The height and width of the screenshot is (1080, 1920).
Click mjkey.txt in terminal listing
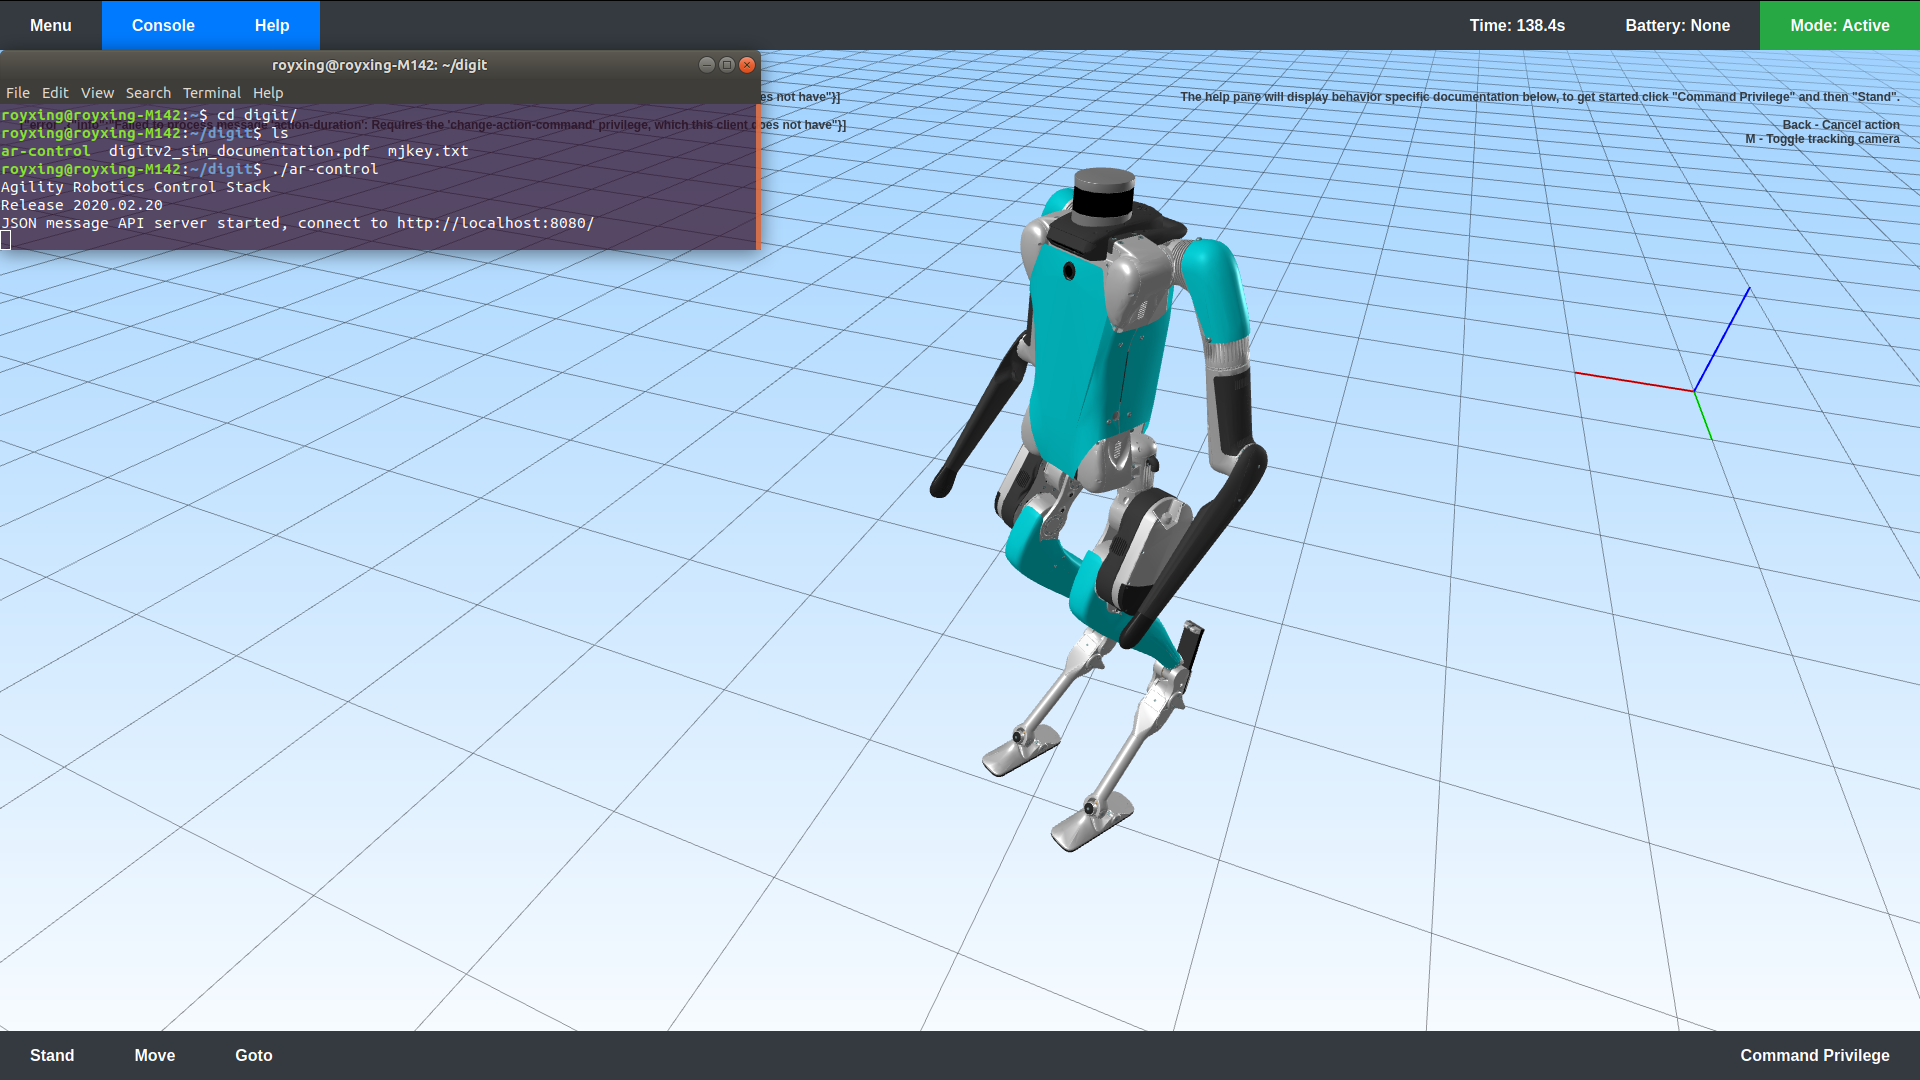tap(428, 151)
